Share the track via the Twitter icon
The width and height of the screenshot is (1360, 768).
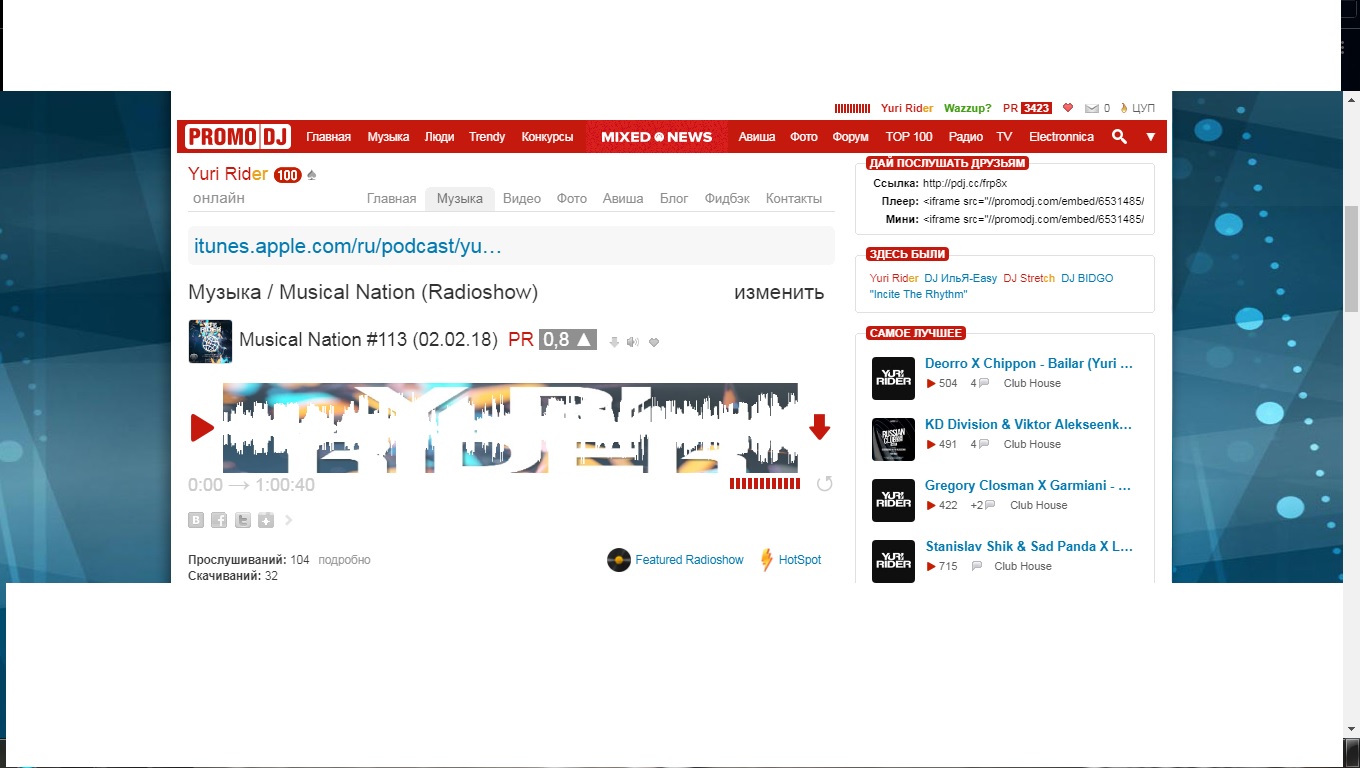(243, 520)
